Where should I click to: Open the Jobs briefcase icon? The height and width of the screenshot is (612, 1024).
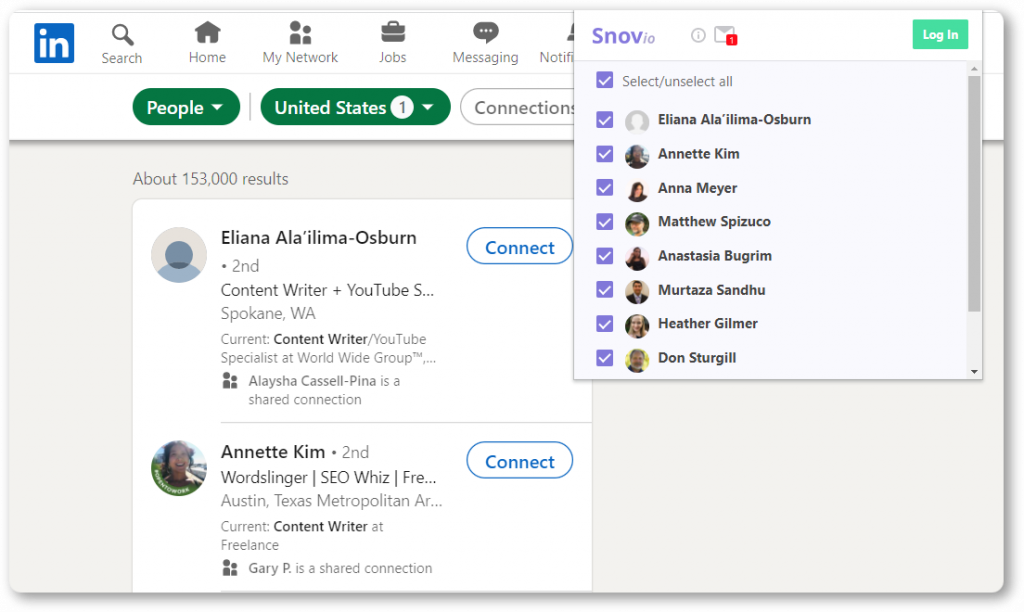coord(393,32)
